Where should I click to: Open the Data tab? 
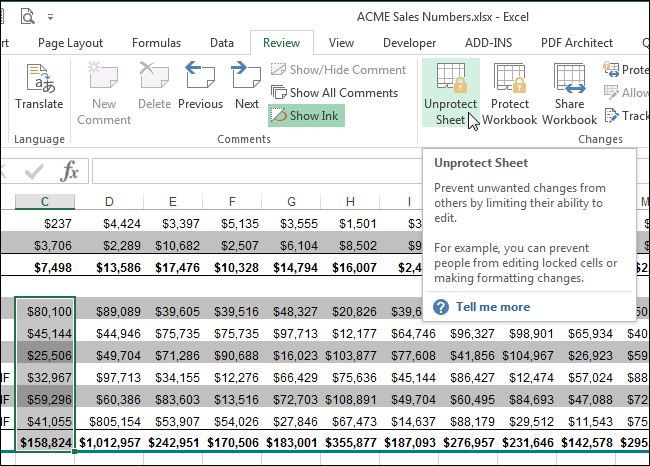(222, 43)
